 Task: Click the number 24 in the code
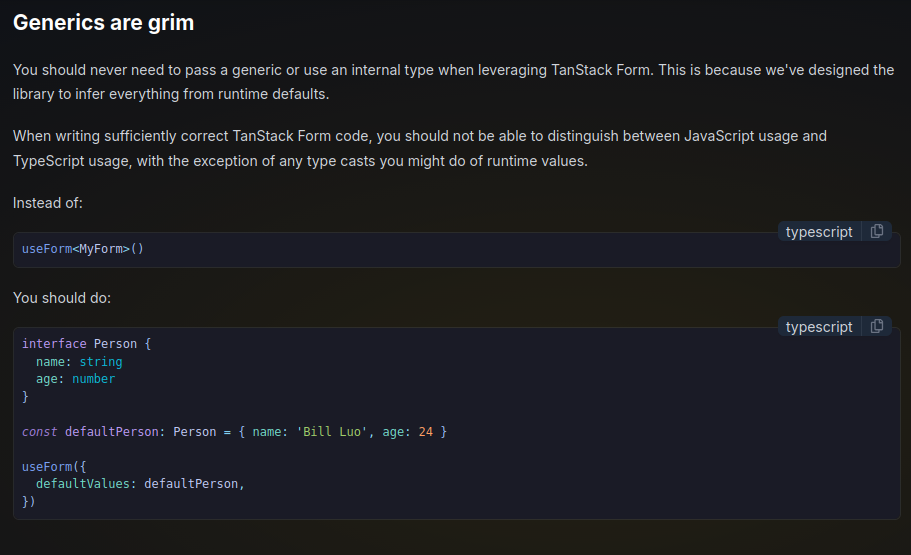[x=426, y=432]
